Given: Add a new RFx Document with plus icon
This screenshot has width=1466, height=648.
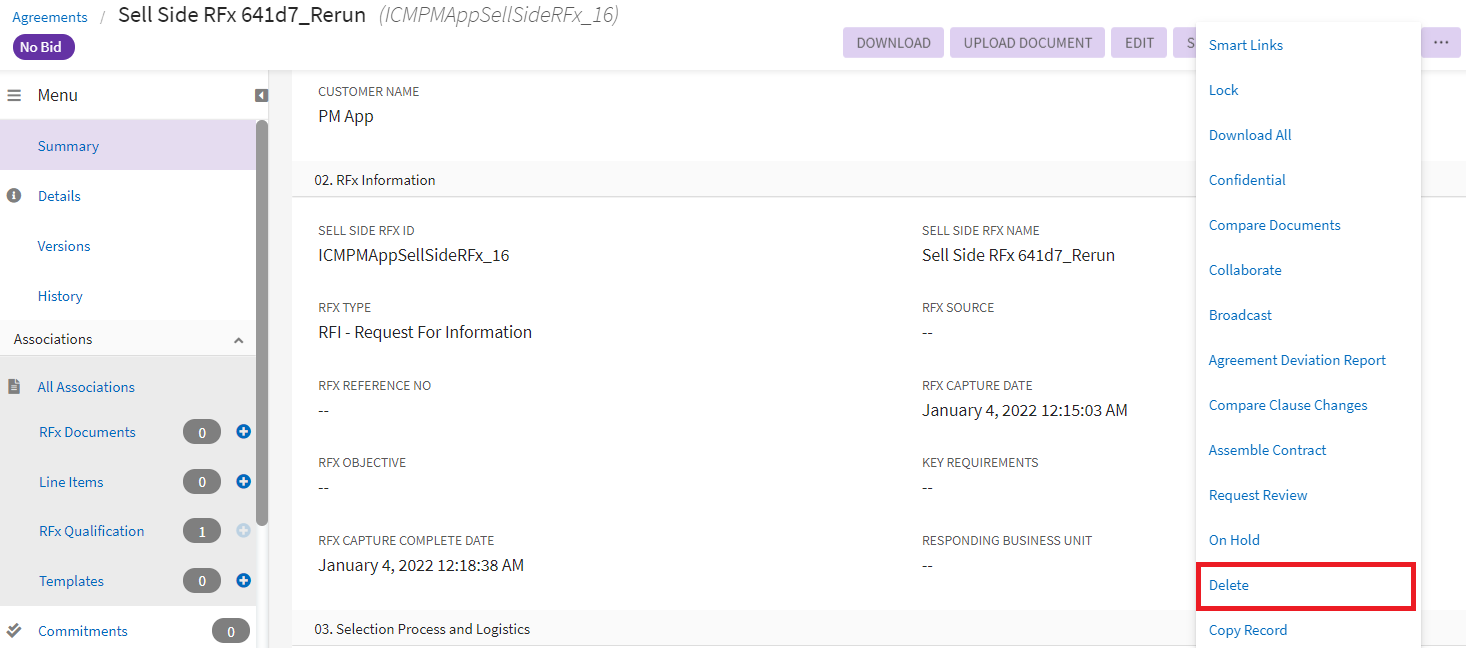Looking at the screenshot, I should point(243,432).
